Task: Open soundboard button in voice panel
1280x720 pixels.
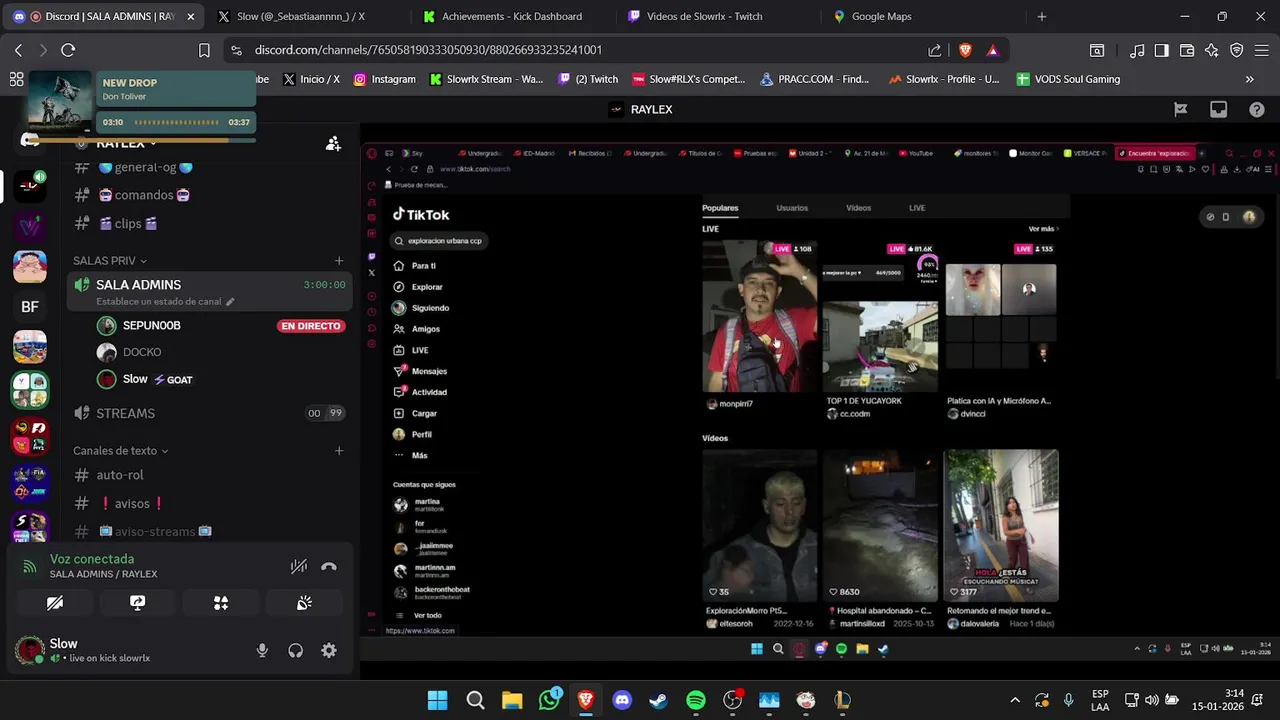Action: (304, 603)
